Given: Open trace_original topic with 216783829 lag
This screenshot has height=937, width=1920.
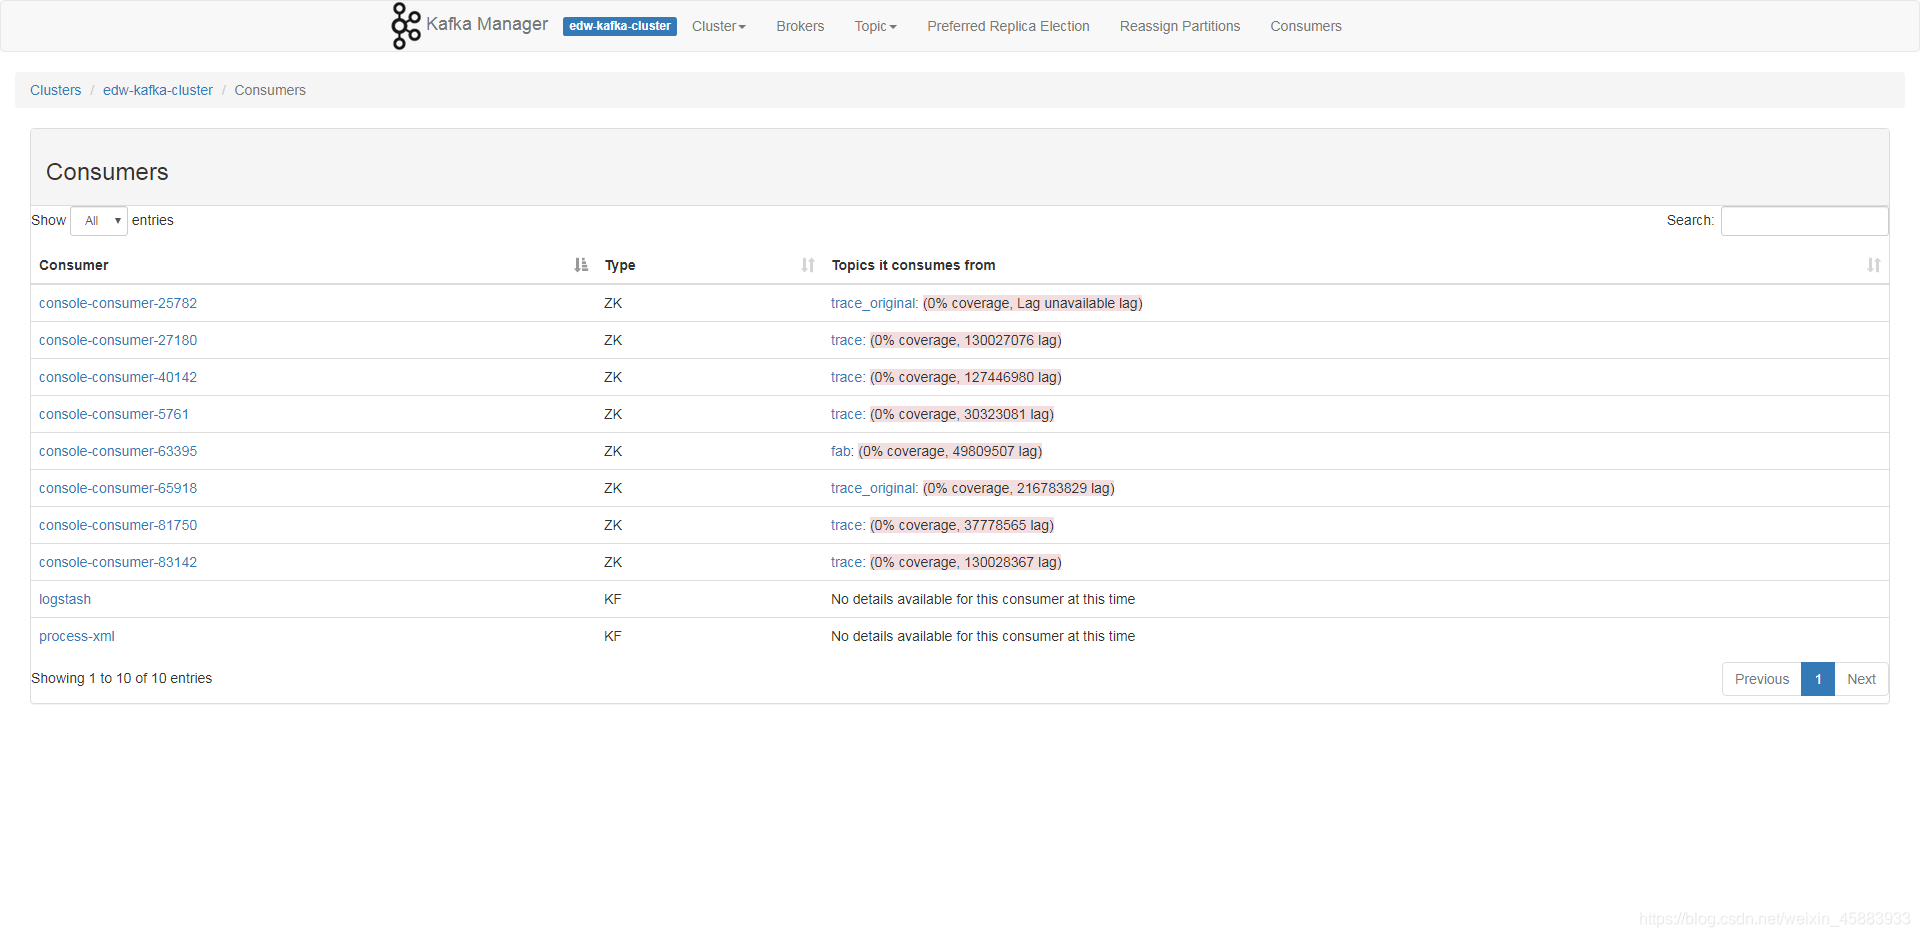Looking at the screenshot, I should coord(874,488).
